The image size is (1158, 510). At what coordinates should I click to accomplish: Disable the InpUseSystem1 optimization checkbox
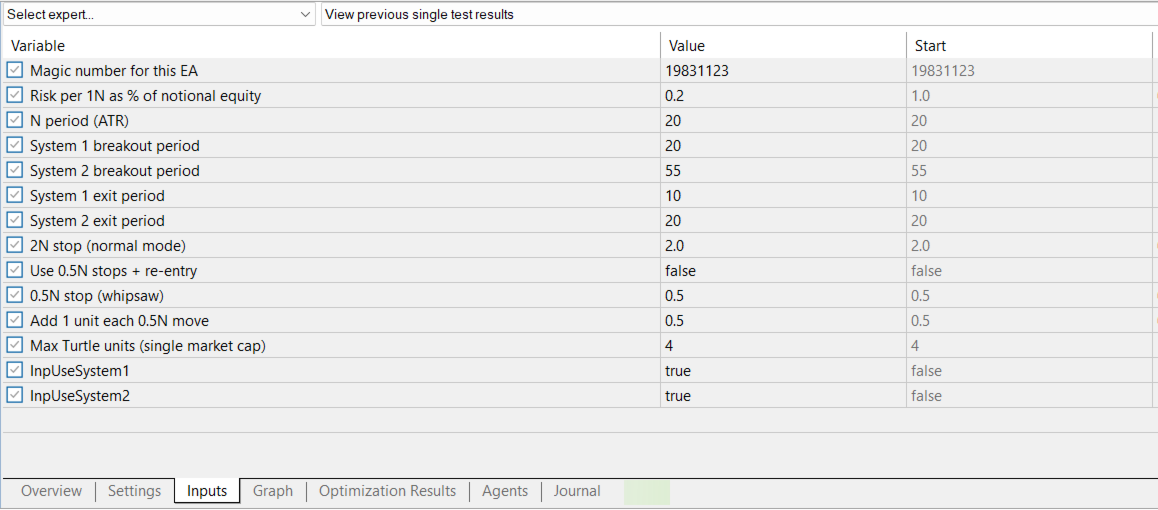[x=15, y=371]
